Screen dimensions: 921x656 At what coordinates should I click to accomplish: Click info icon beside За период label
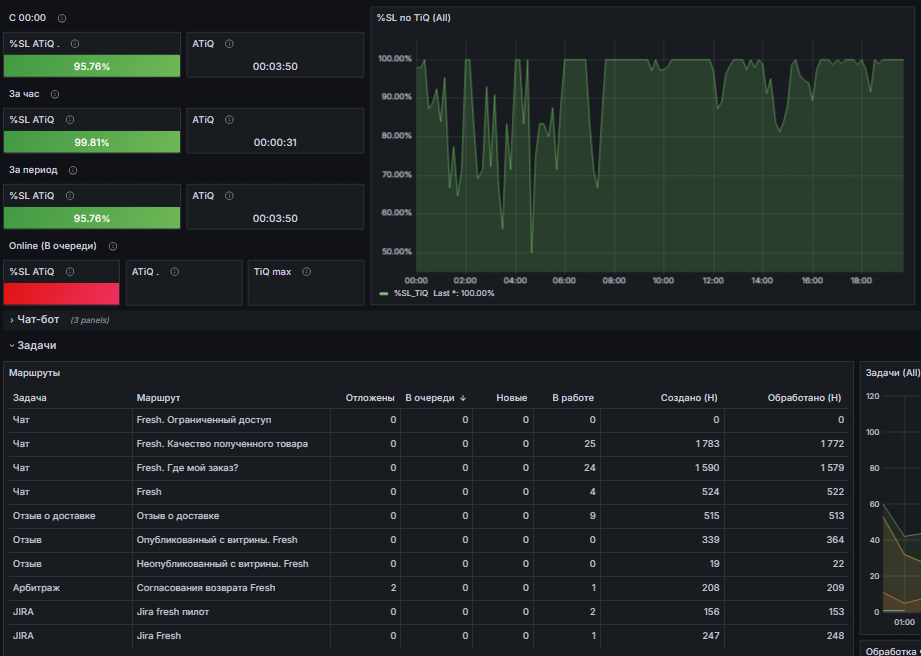[73, 170]
